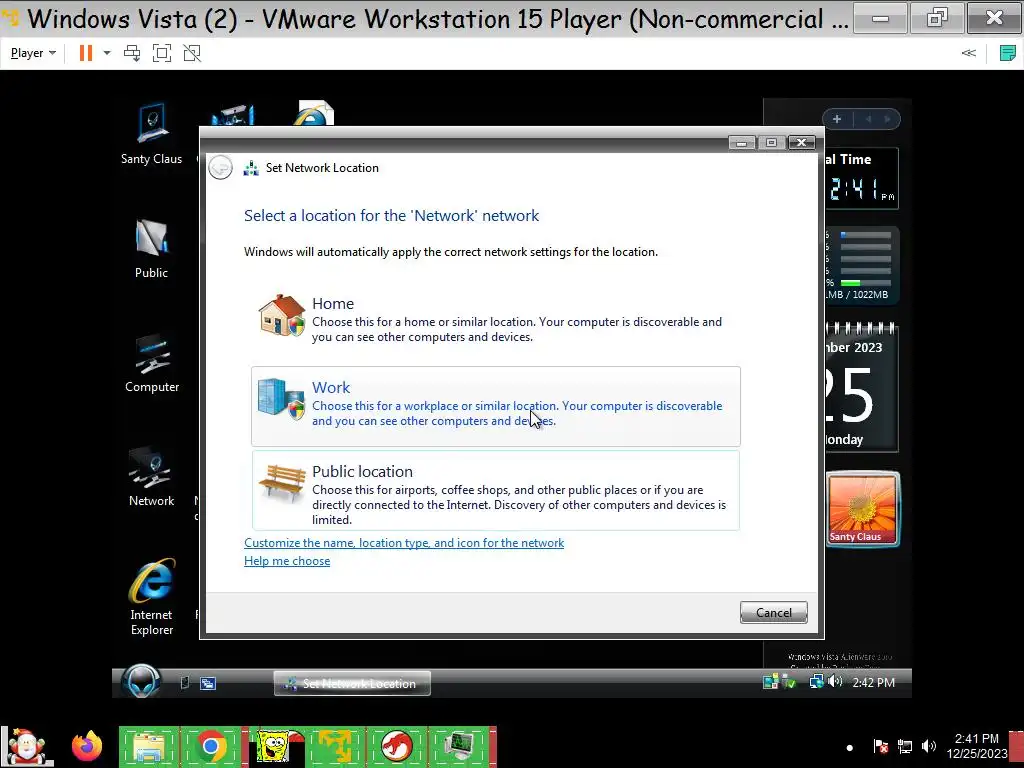
Task: Click the host flag notification tray icon
Action: click(880, 746)
